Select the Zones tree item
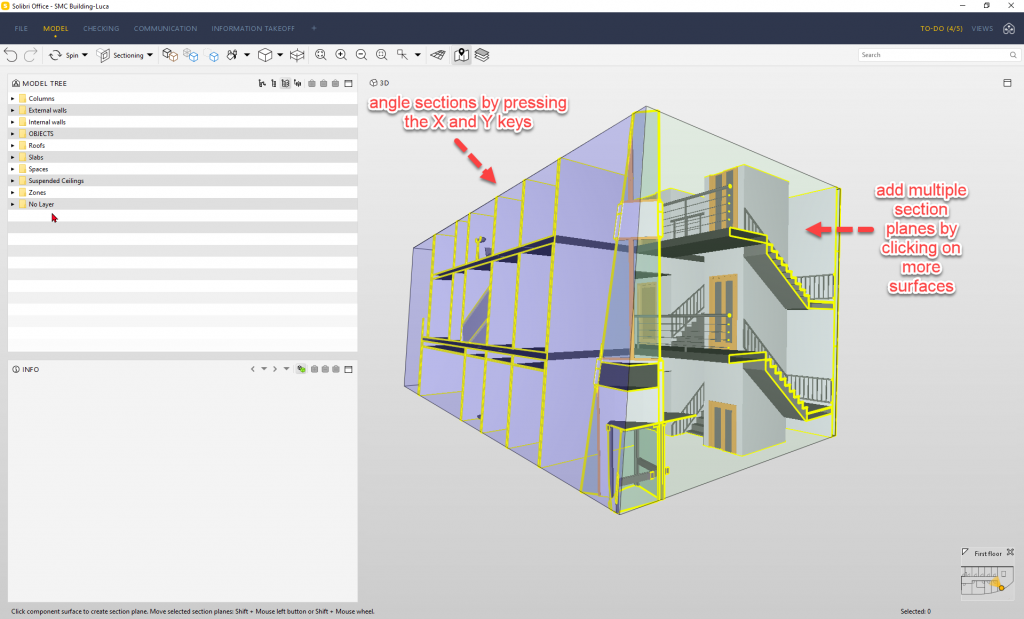 pos(37,193)
